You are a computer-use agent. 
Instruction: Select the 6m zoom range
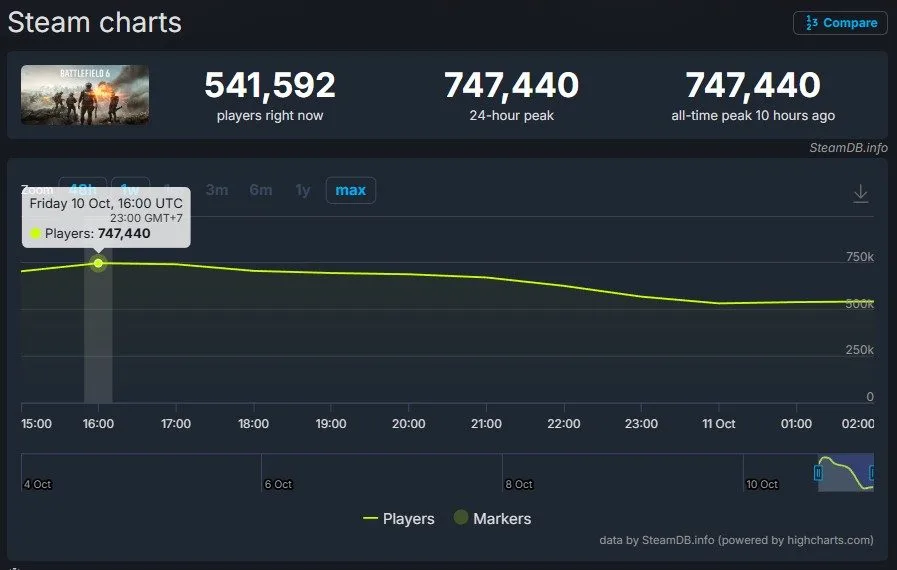(x=261, y=190)
